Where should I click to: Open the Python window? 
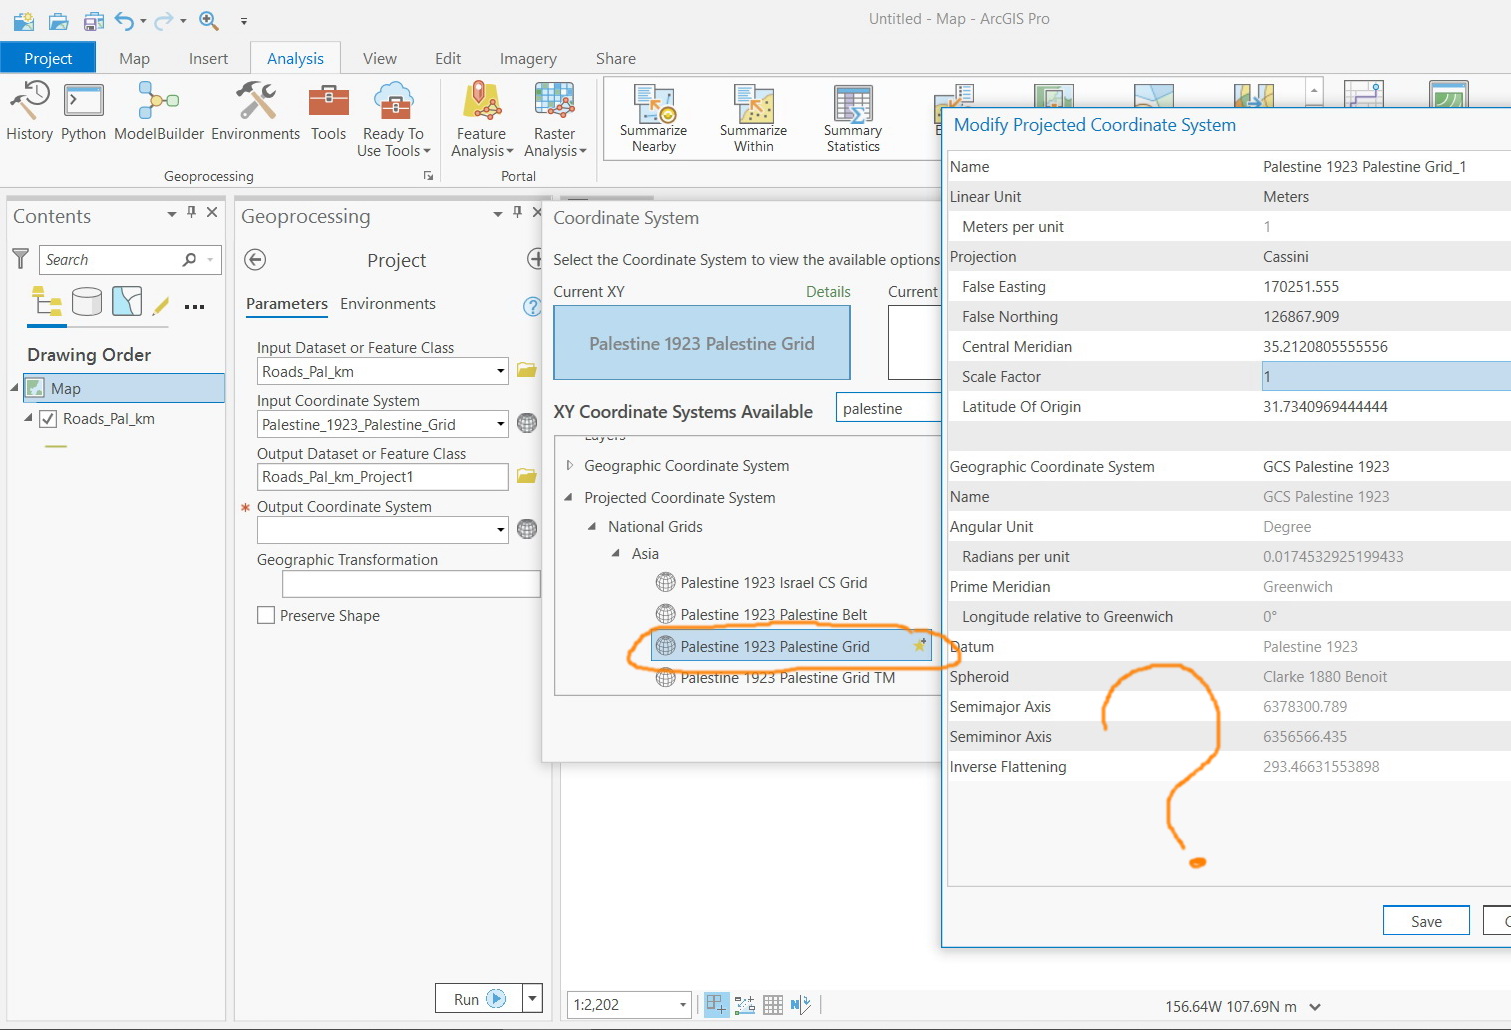83,112
